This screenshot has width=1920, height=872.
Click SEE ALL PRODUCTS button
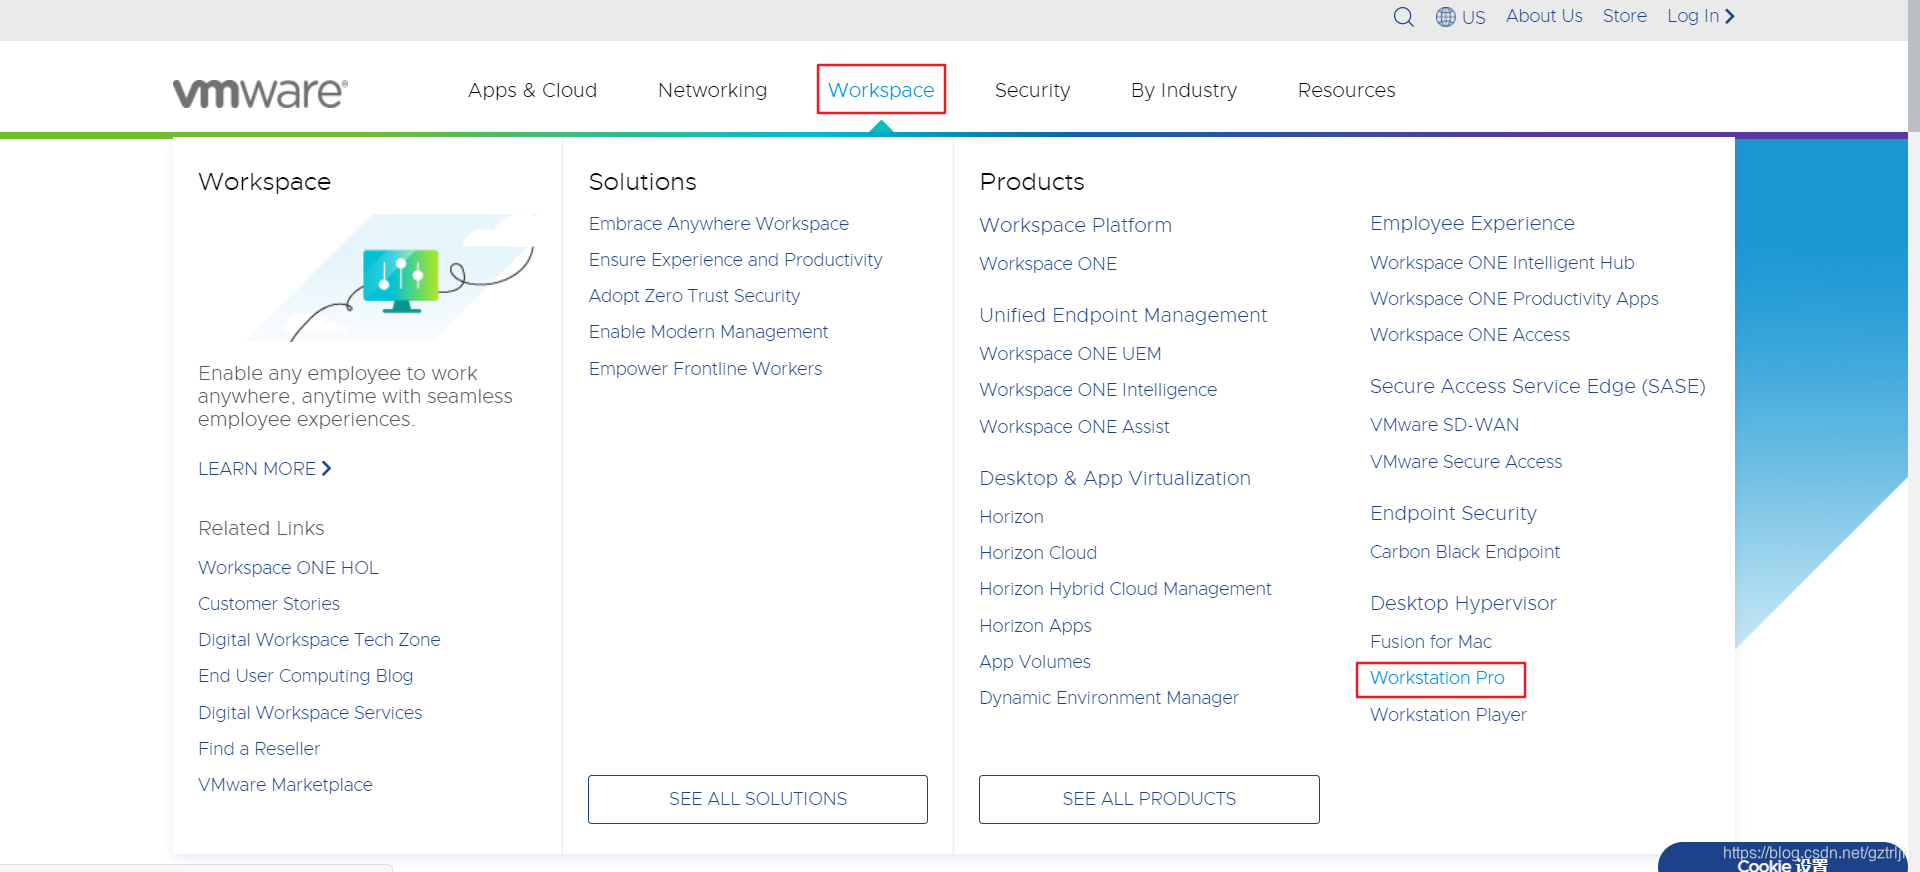[x=1149, y=799]
